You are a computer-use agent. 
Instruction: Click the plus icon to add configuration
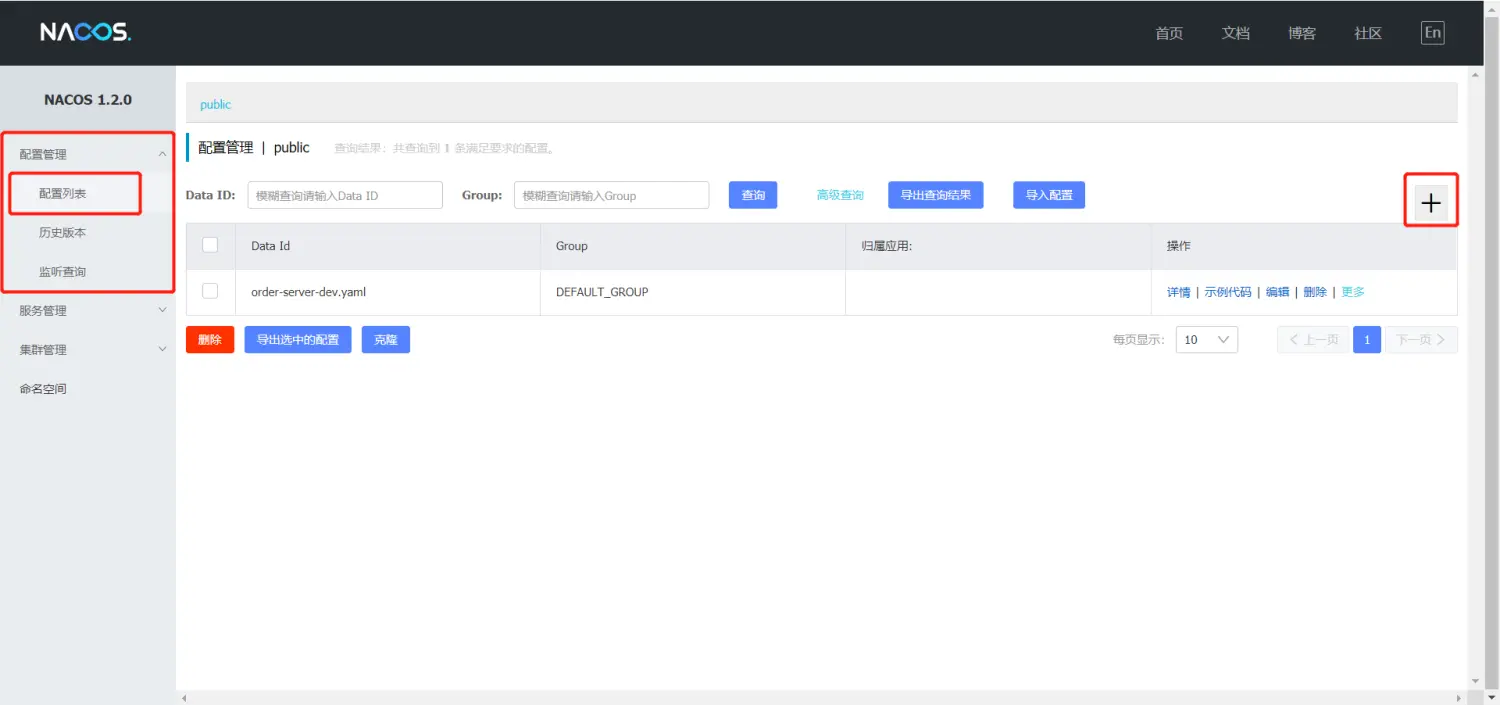(1431, 203)
